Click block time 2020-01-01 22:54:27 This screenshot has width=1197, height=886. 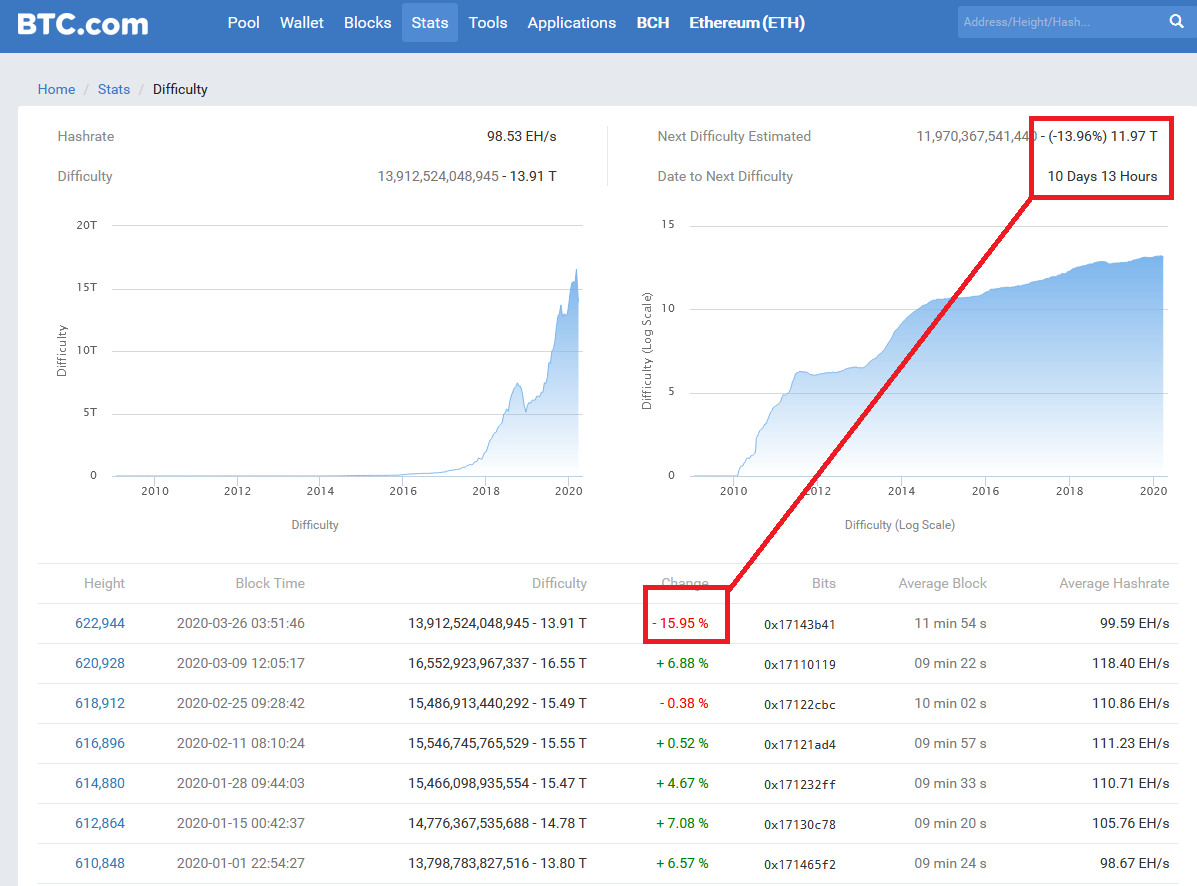click(x=240, y=863)
